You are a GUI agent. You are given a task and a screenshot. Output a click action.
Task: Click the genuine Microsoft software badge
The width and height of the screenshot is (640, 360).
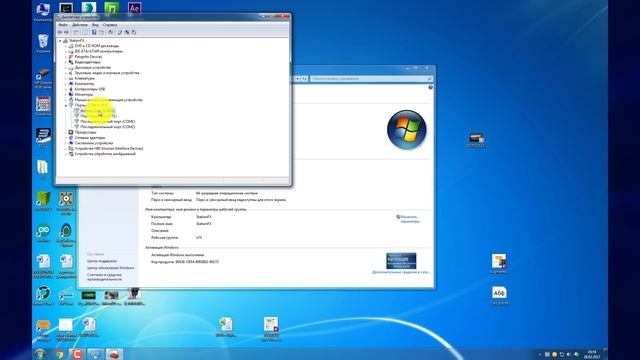[401, 261]
